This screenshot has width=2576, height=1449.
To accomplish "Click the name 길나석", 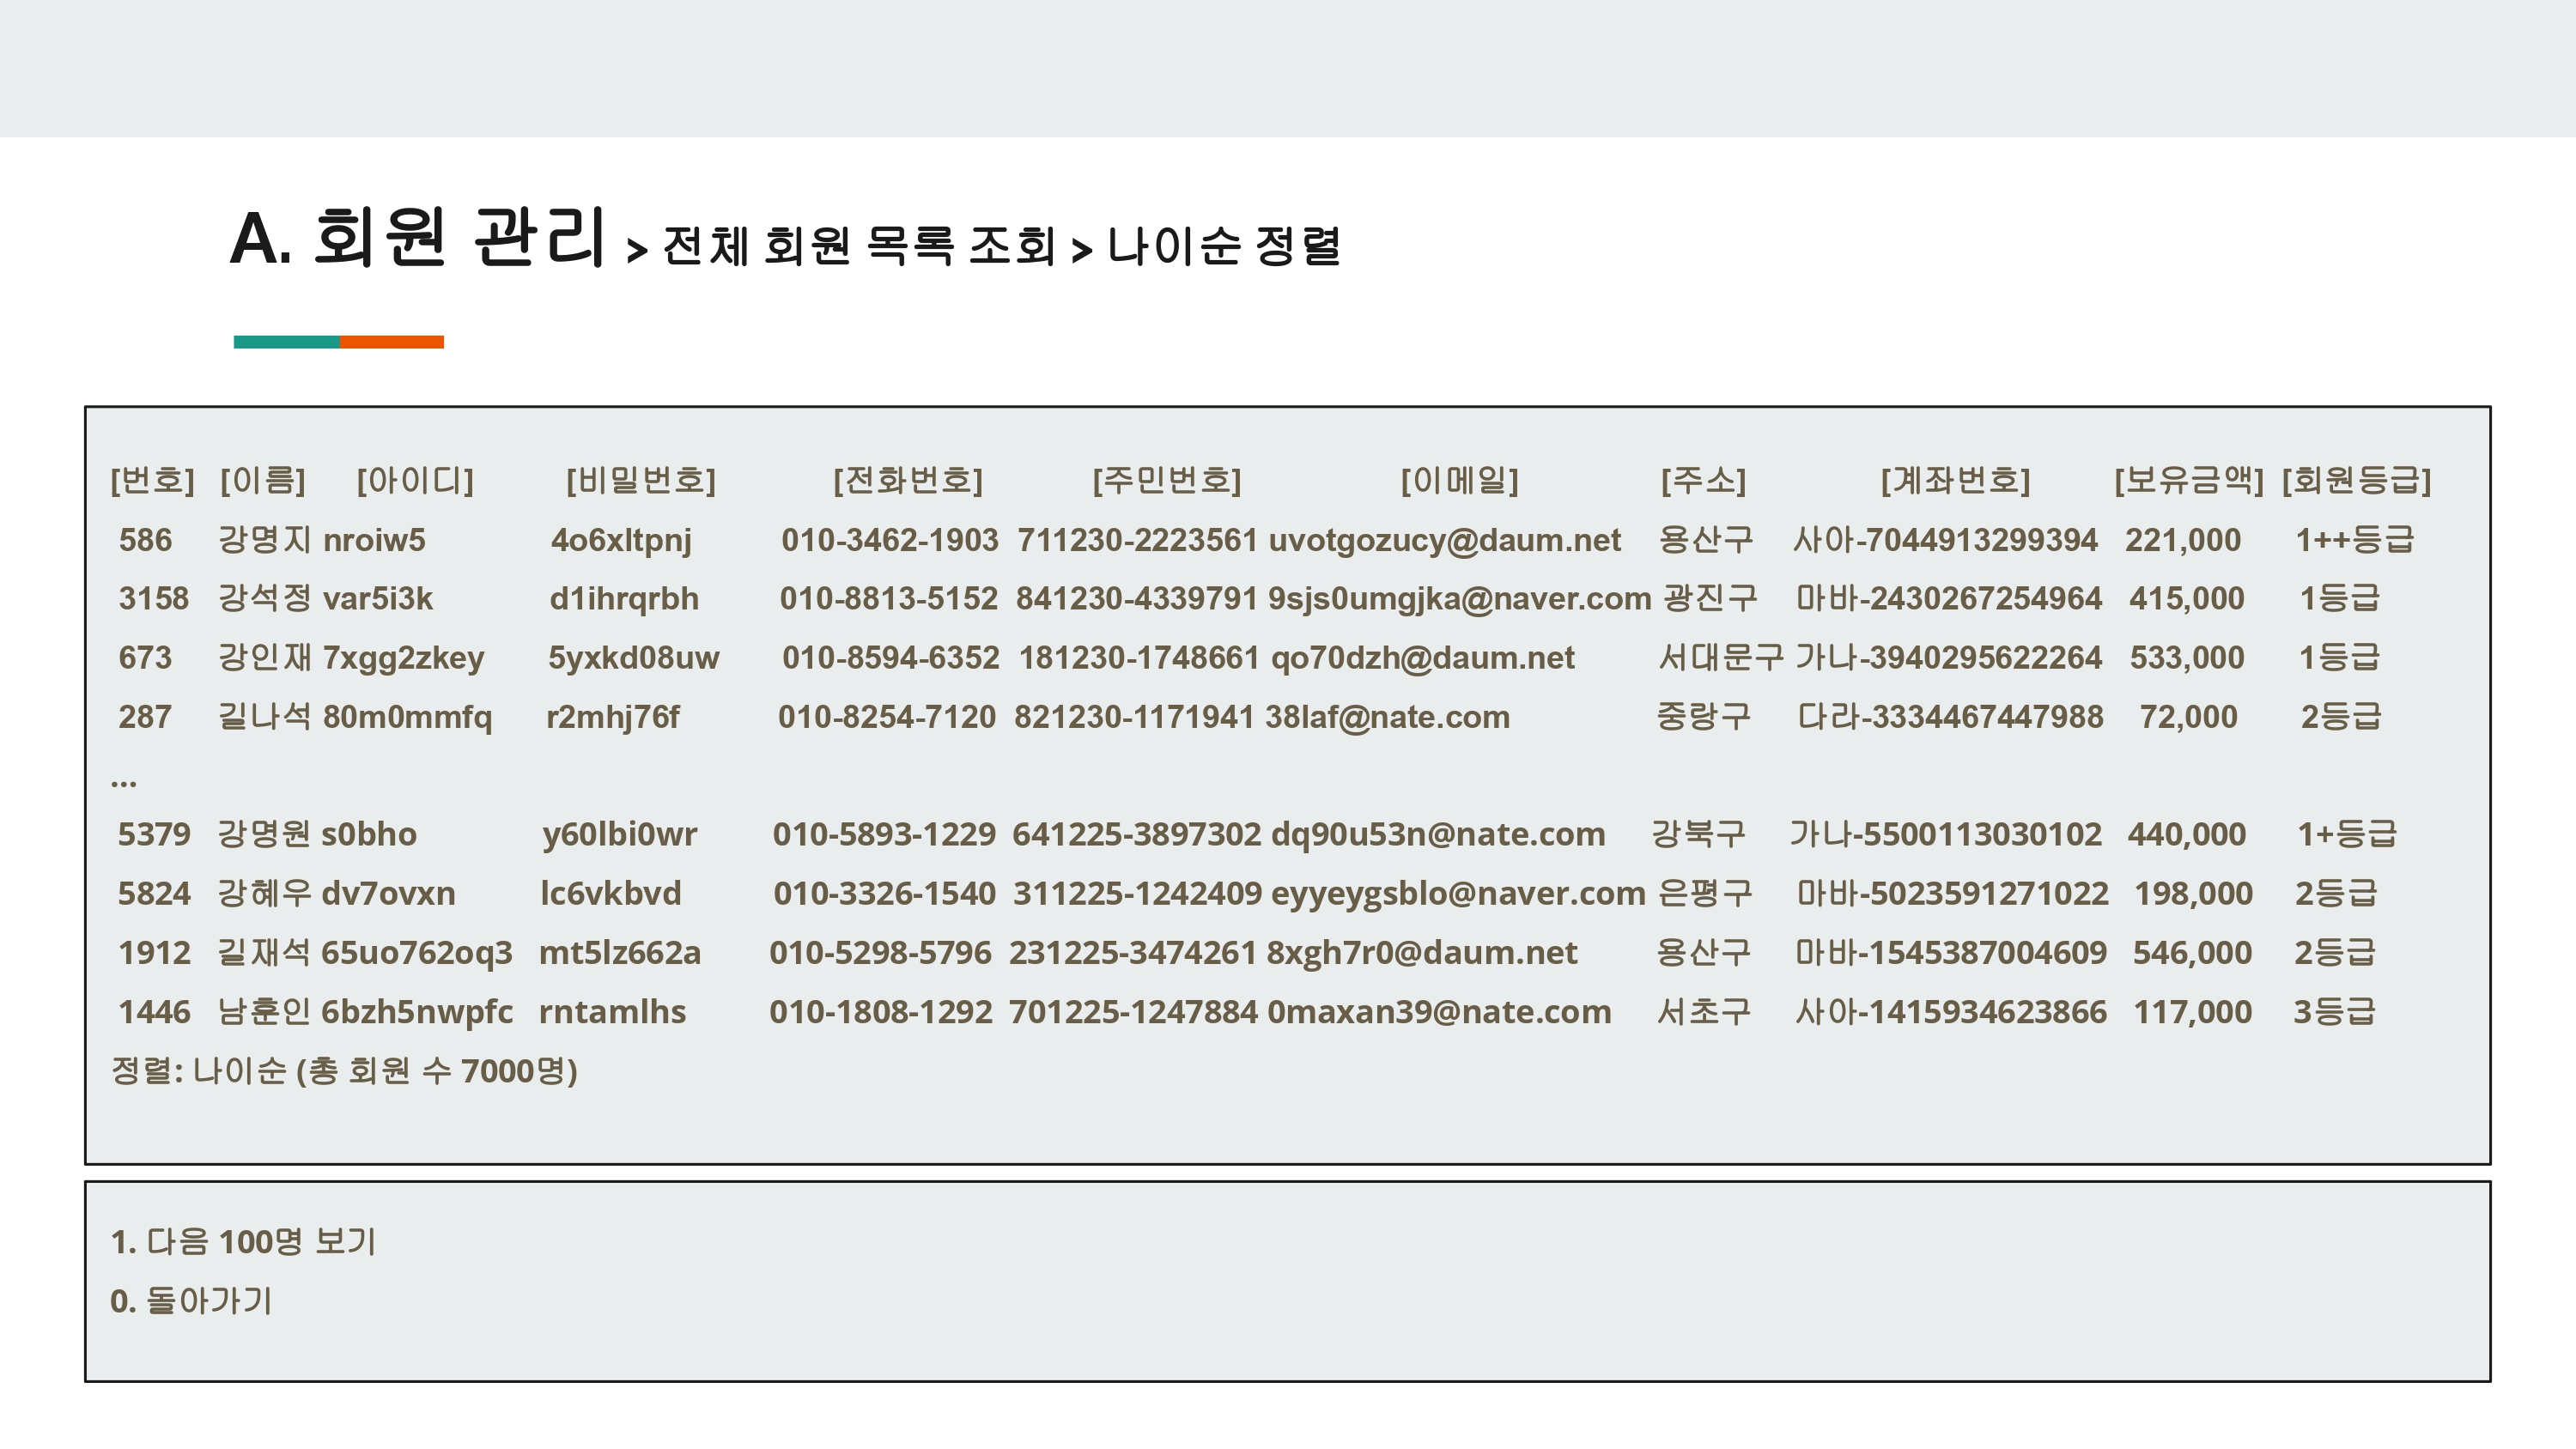I will coord(265,716).
